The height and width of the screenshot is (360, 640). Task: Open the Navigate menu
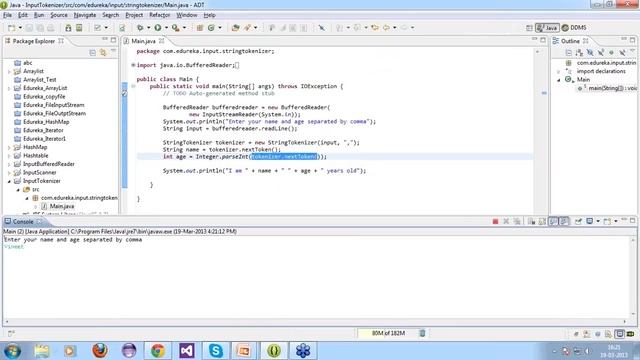click(85, 15)
